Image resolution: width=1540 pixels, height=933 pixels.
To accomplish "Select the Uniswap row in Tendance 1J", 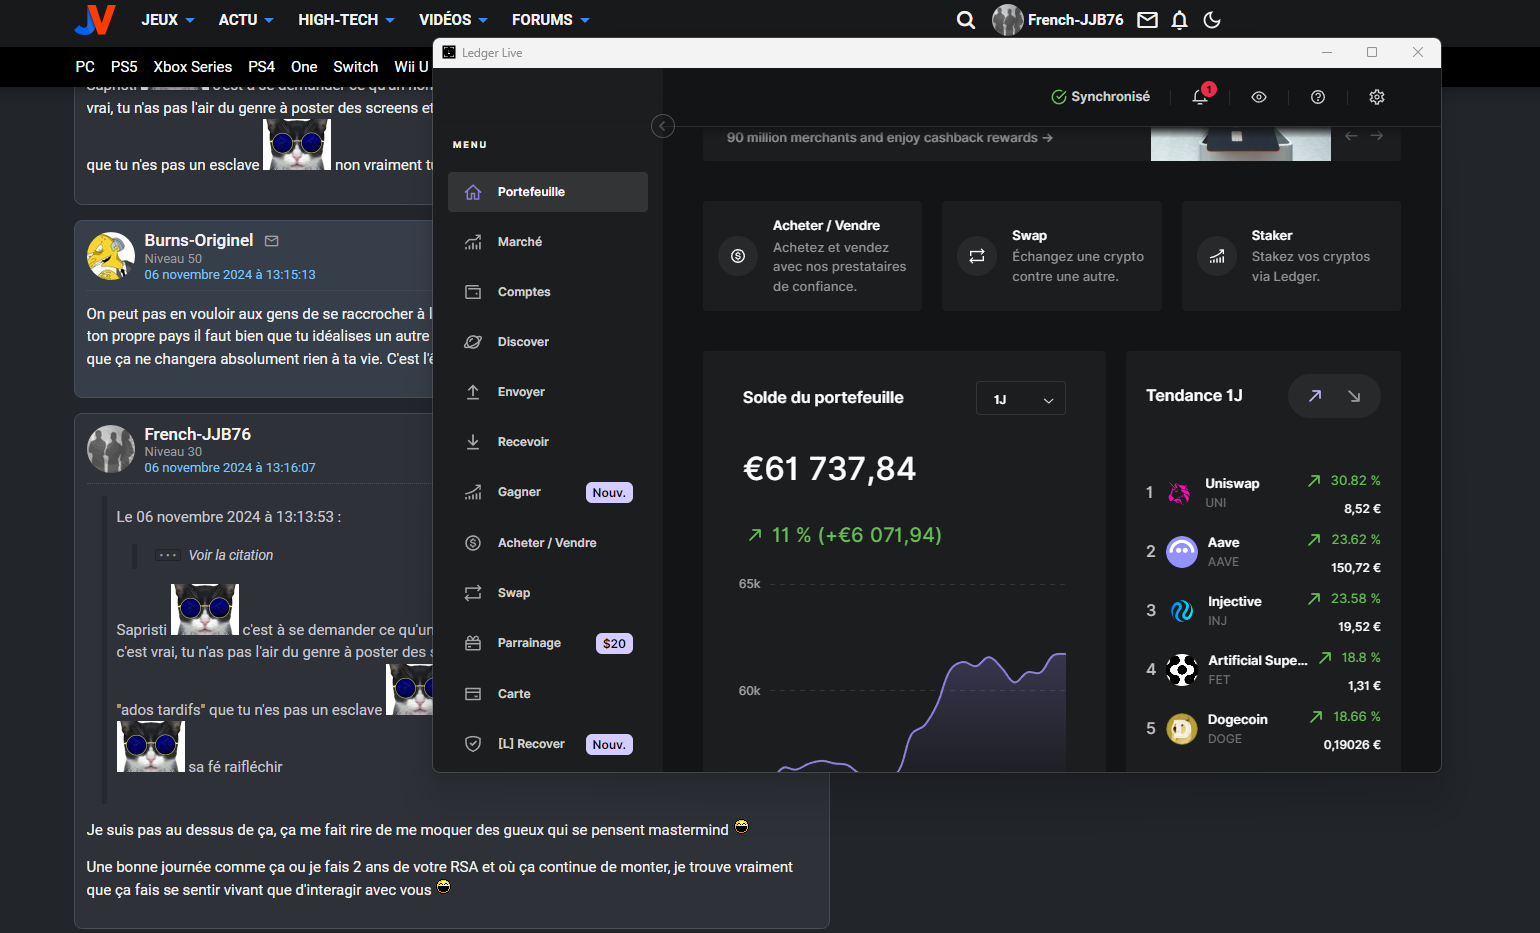I will point(1263,493).
